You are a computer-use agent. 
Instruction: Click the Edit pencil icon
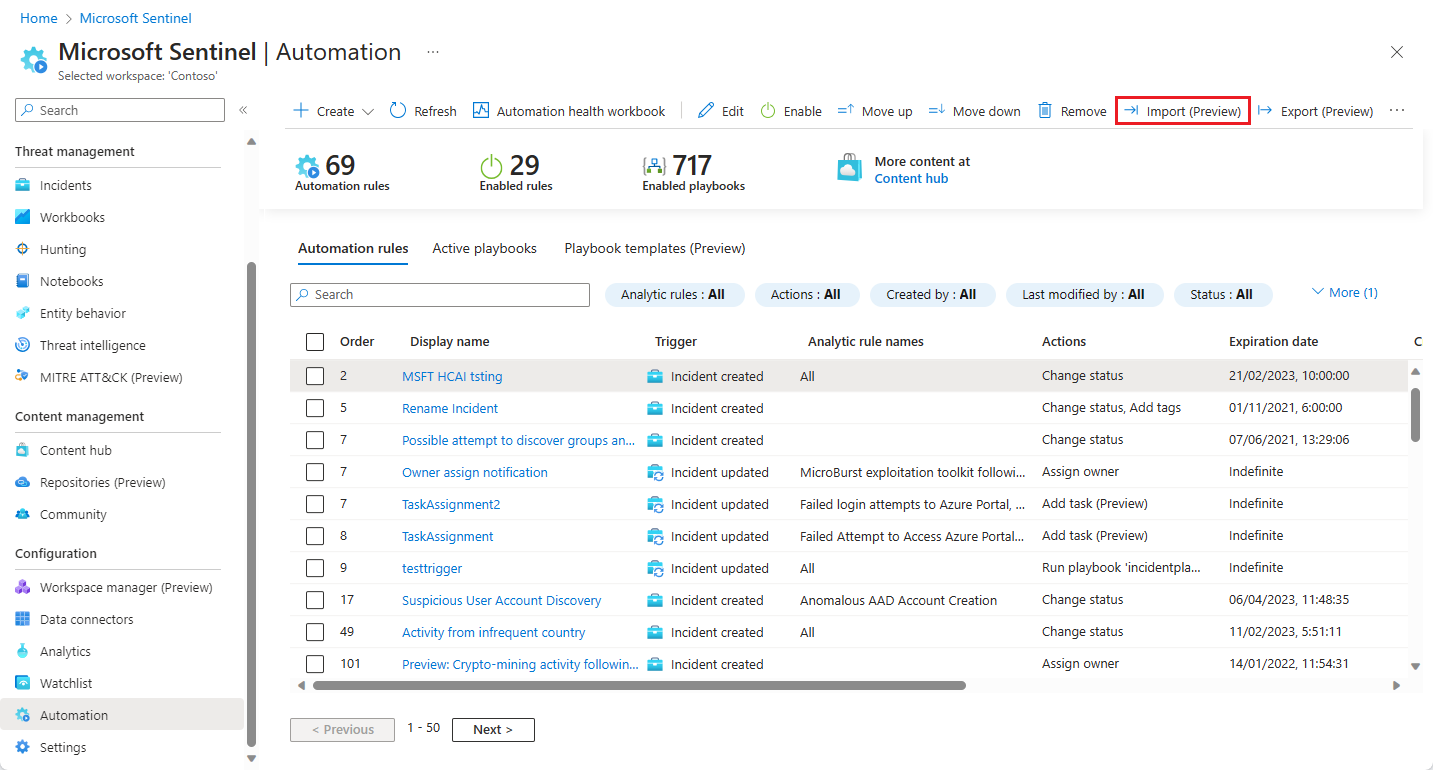[x=706, y=111]
